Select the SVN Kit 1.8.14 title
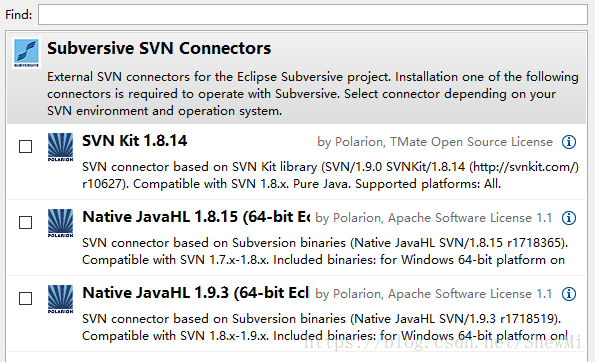 (x=135, y=141)
